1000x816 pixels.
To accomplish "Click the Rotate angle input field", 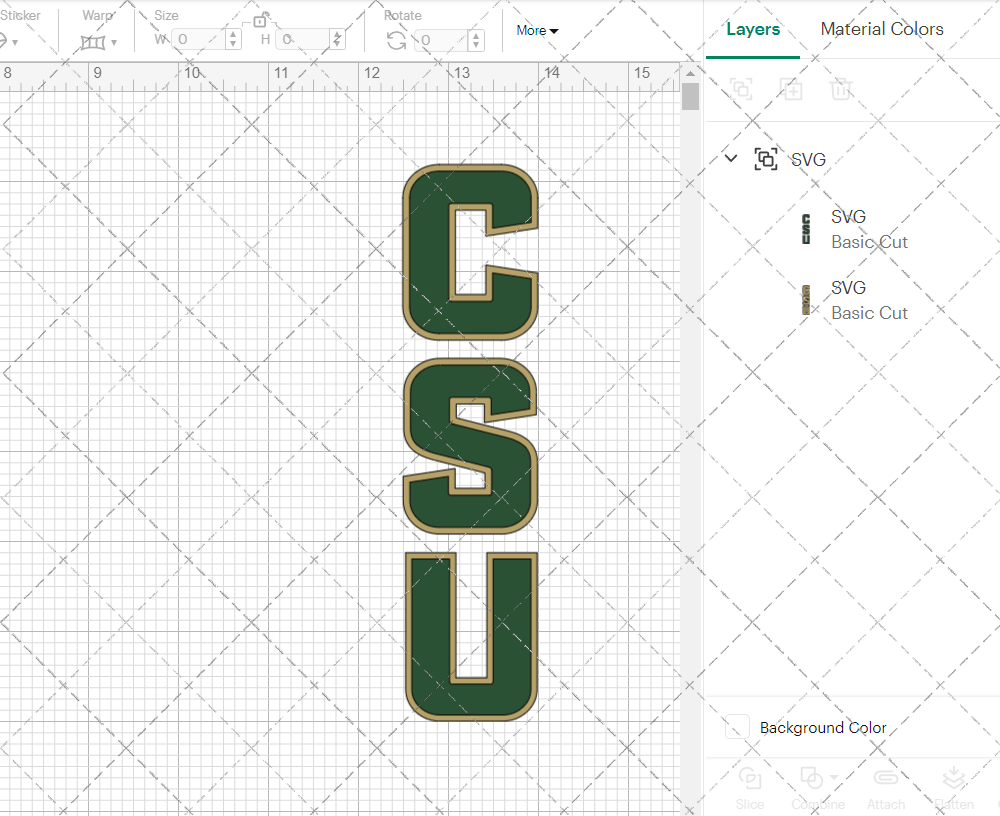I will pos(443,40).
